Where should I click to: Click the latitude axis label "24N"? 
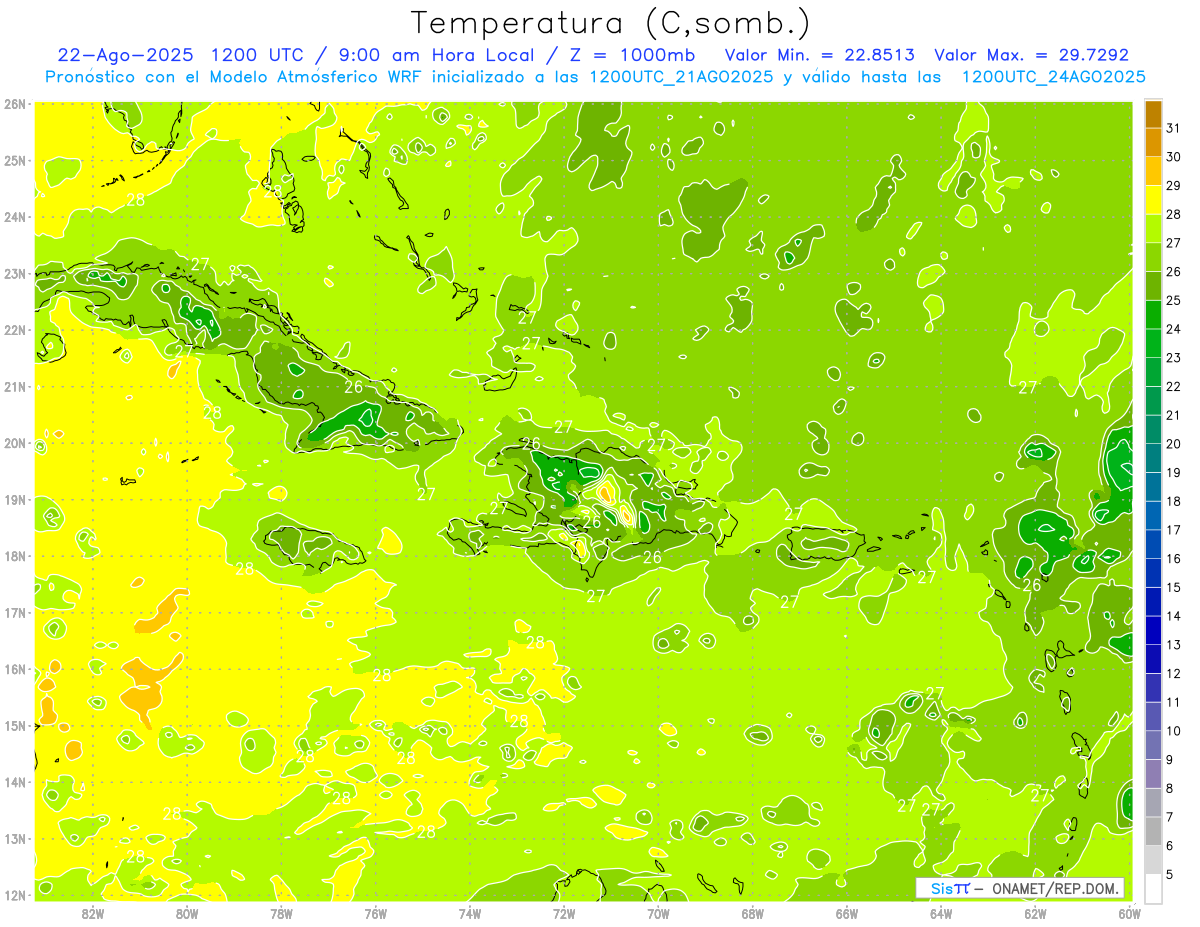coord(14,217)
